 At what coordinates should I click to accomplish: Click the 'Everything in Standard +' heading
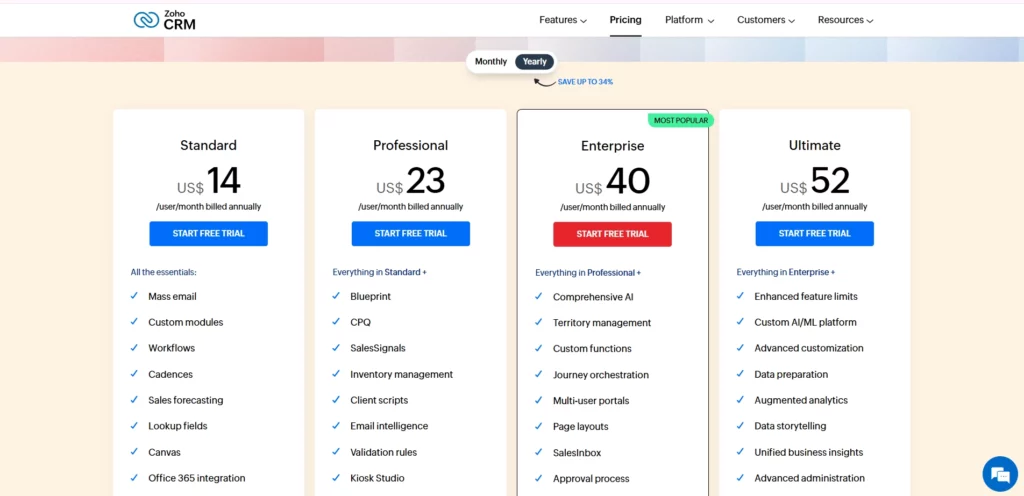pyautogui.click(x=379, y=271)
